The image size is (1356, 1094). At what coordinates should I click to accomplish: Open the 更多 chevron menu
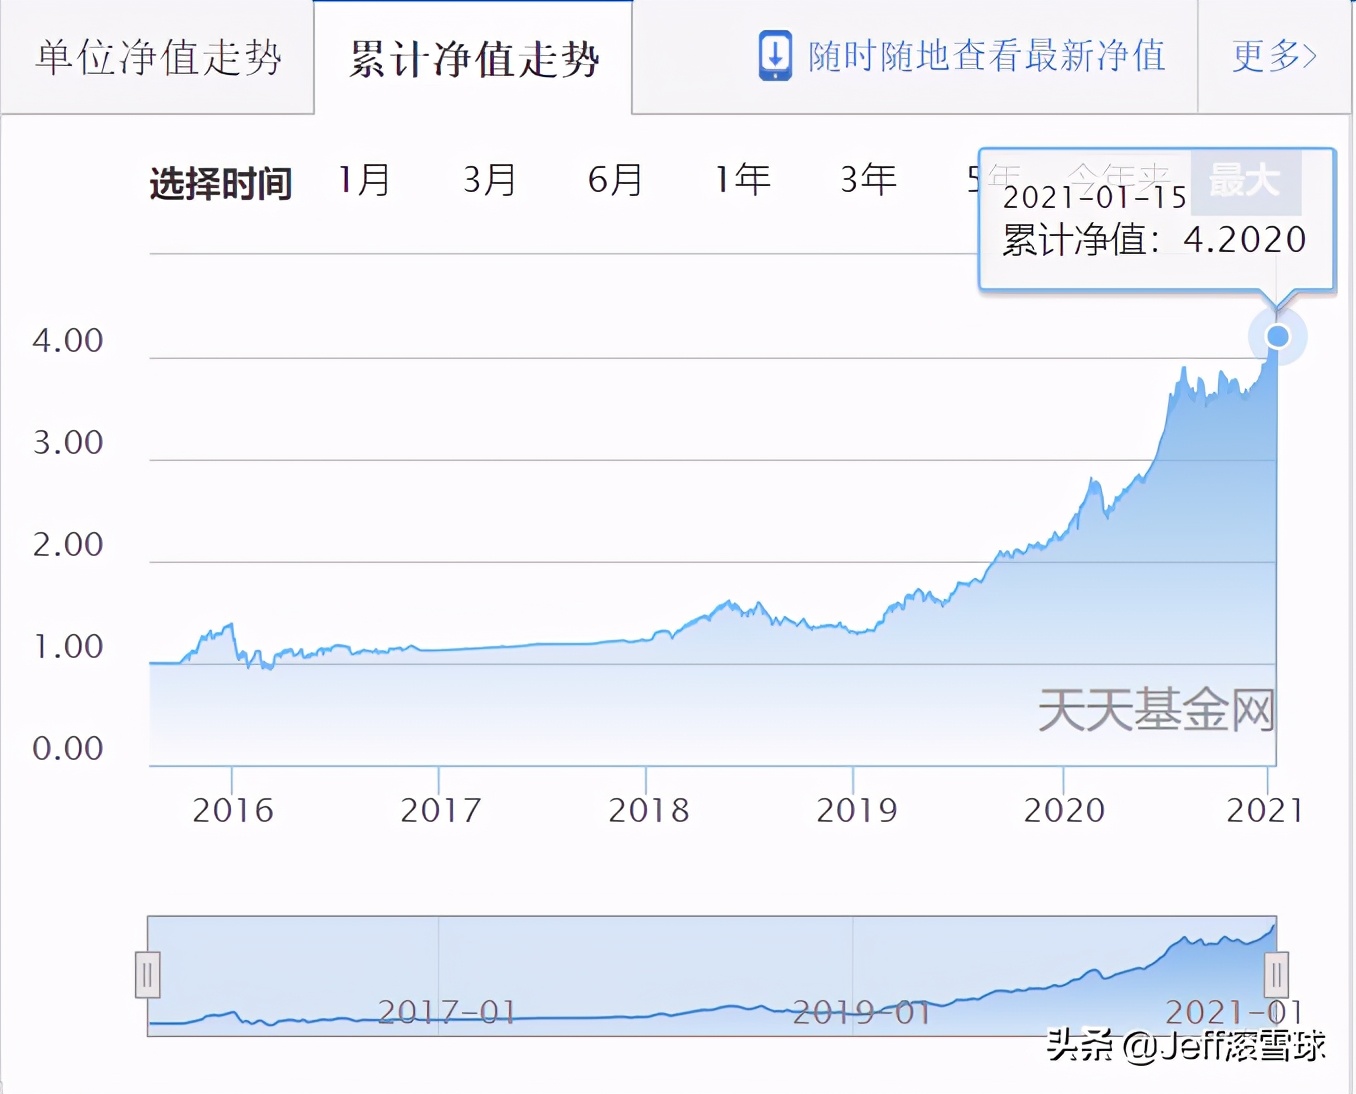tap(1273, 57)
